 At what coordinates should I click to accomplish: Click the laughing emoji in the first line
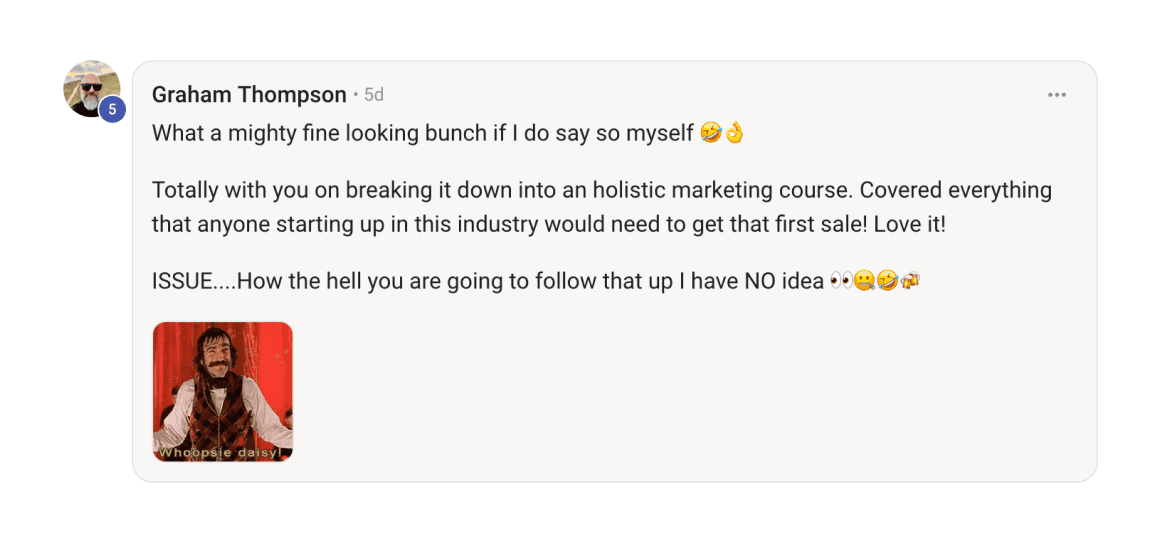711,133
